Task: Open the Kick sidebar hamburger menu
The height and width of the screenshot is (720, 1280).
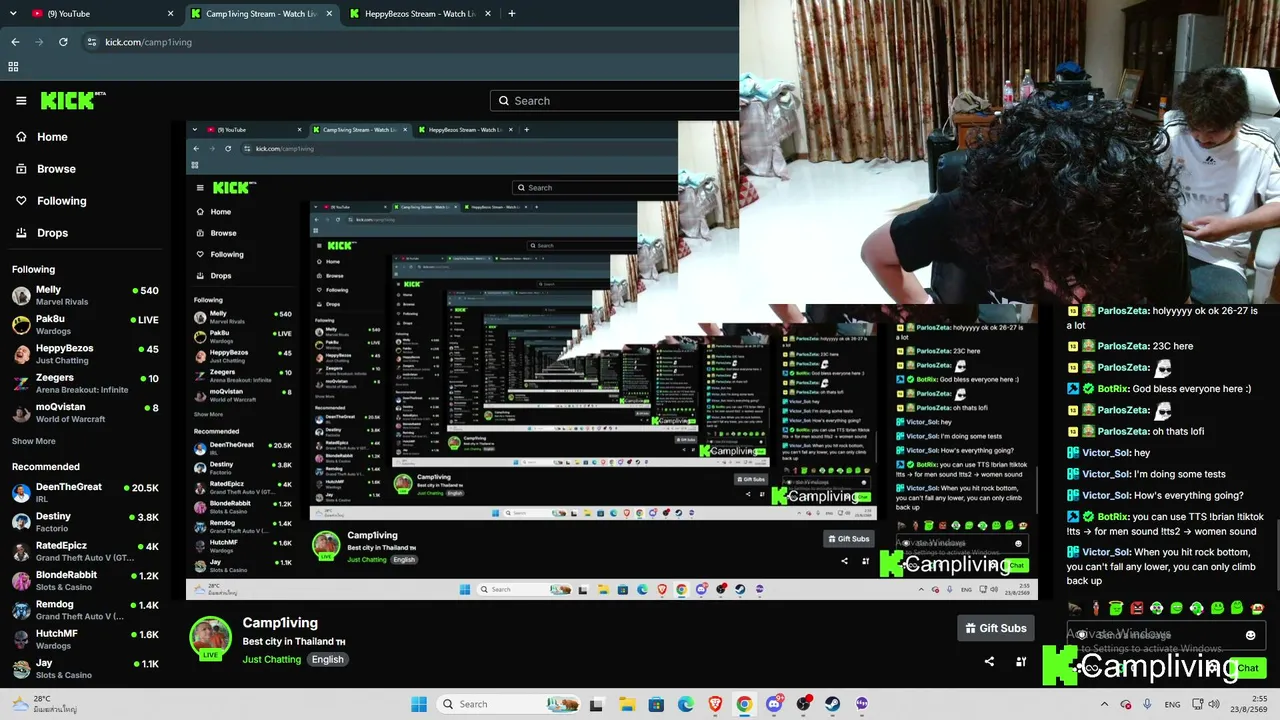Action: point(21,101)
